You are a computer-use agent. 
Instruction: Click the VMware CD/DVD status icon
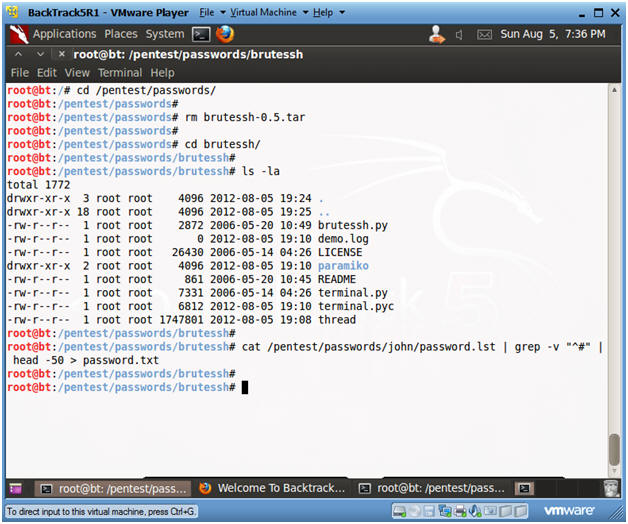pos(415,511)
